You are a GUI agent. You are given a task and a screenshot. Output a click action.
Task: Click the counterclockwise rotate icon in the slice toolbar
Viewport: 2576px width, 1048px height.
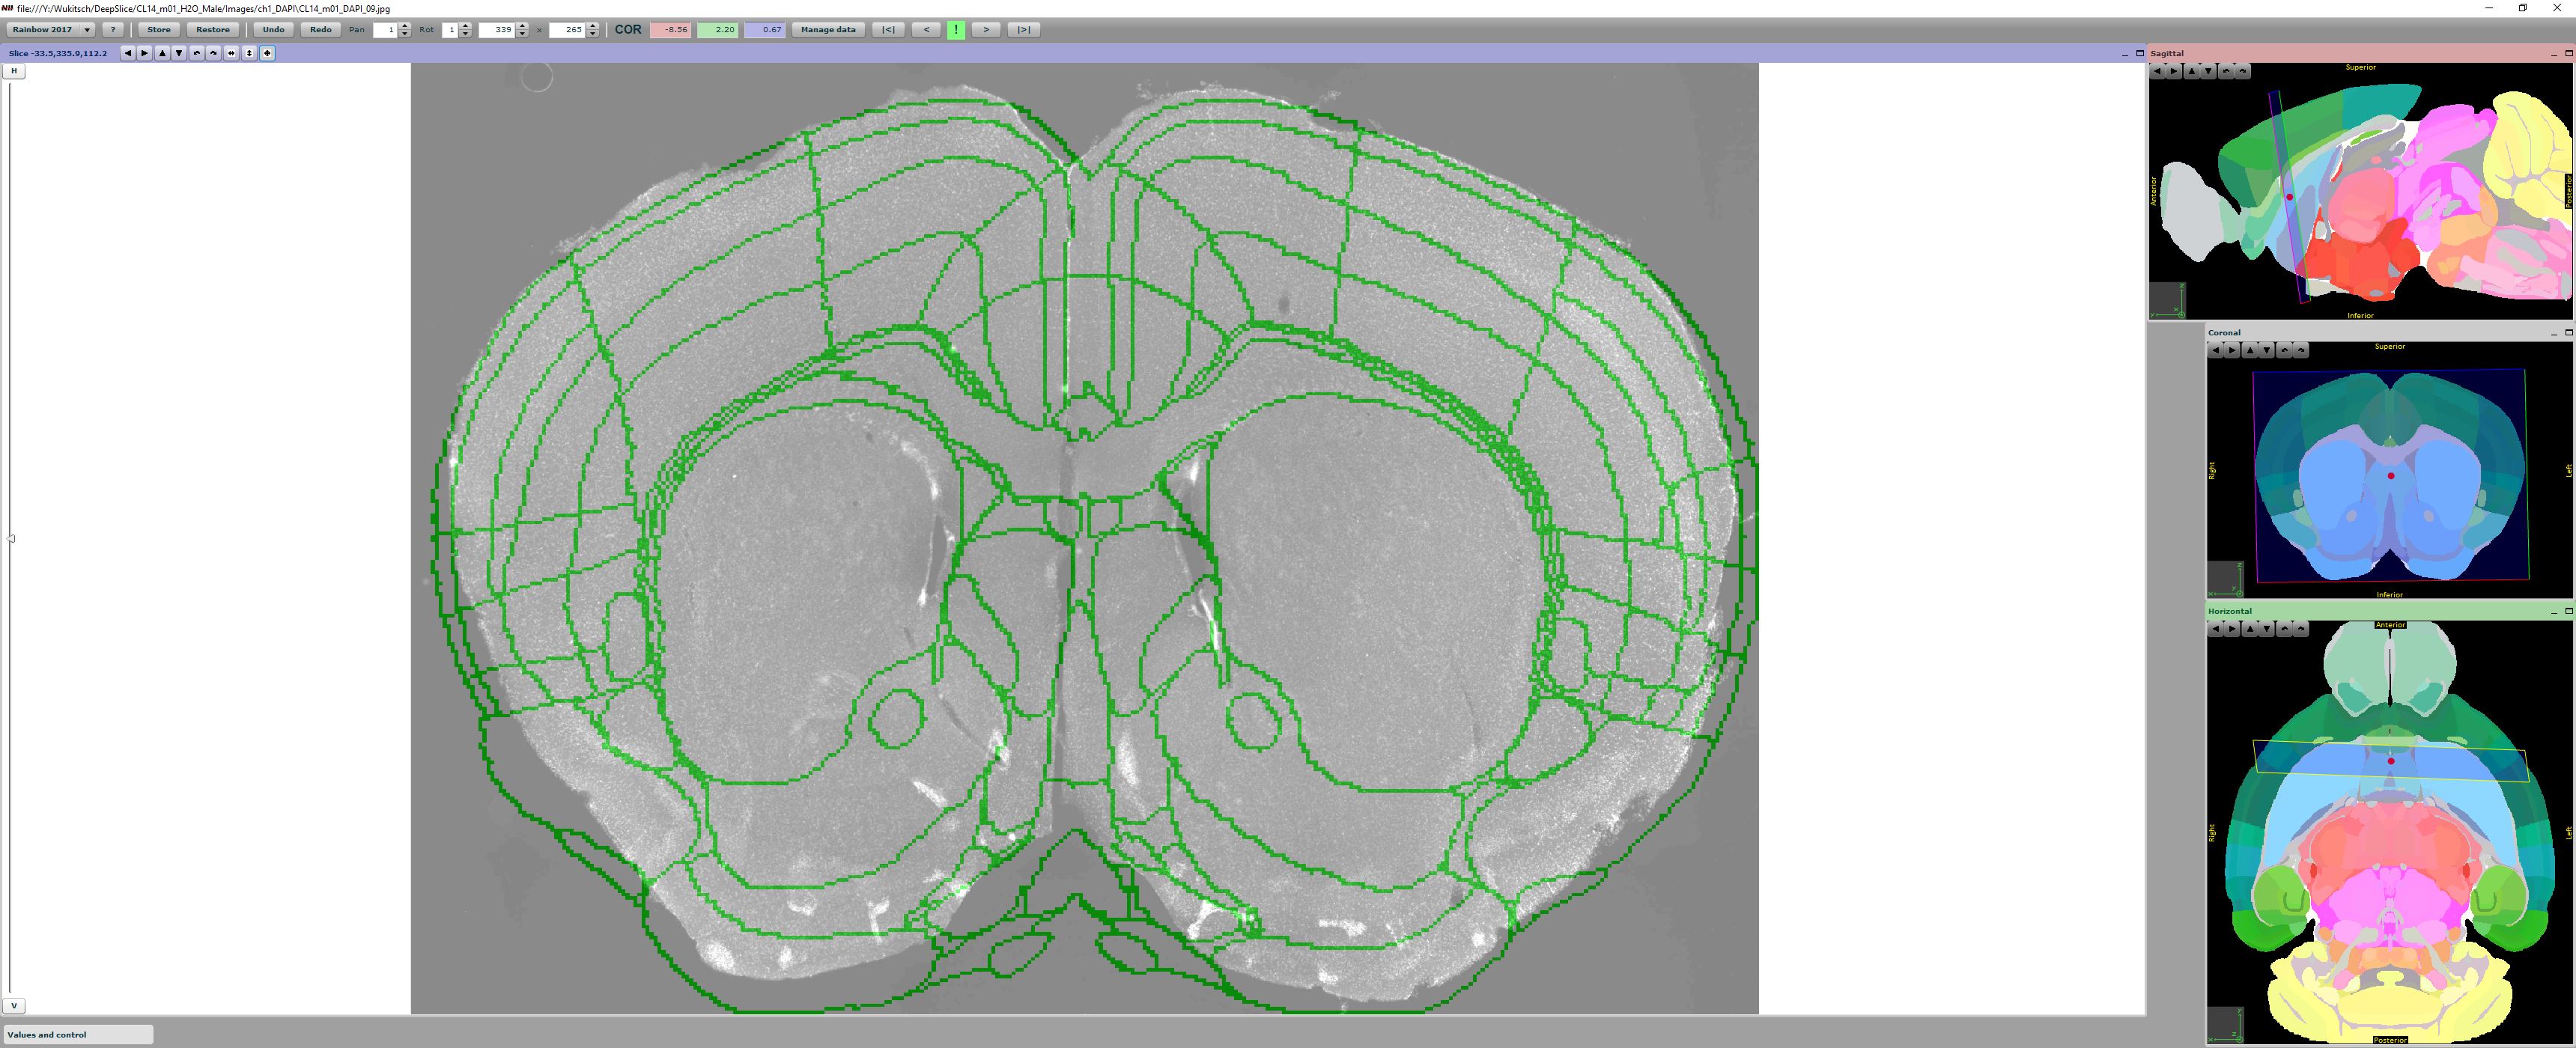[x=197, y=53]
